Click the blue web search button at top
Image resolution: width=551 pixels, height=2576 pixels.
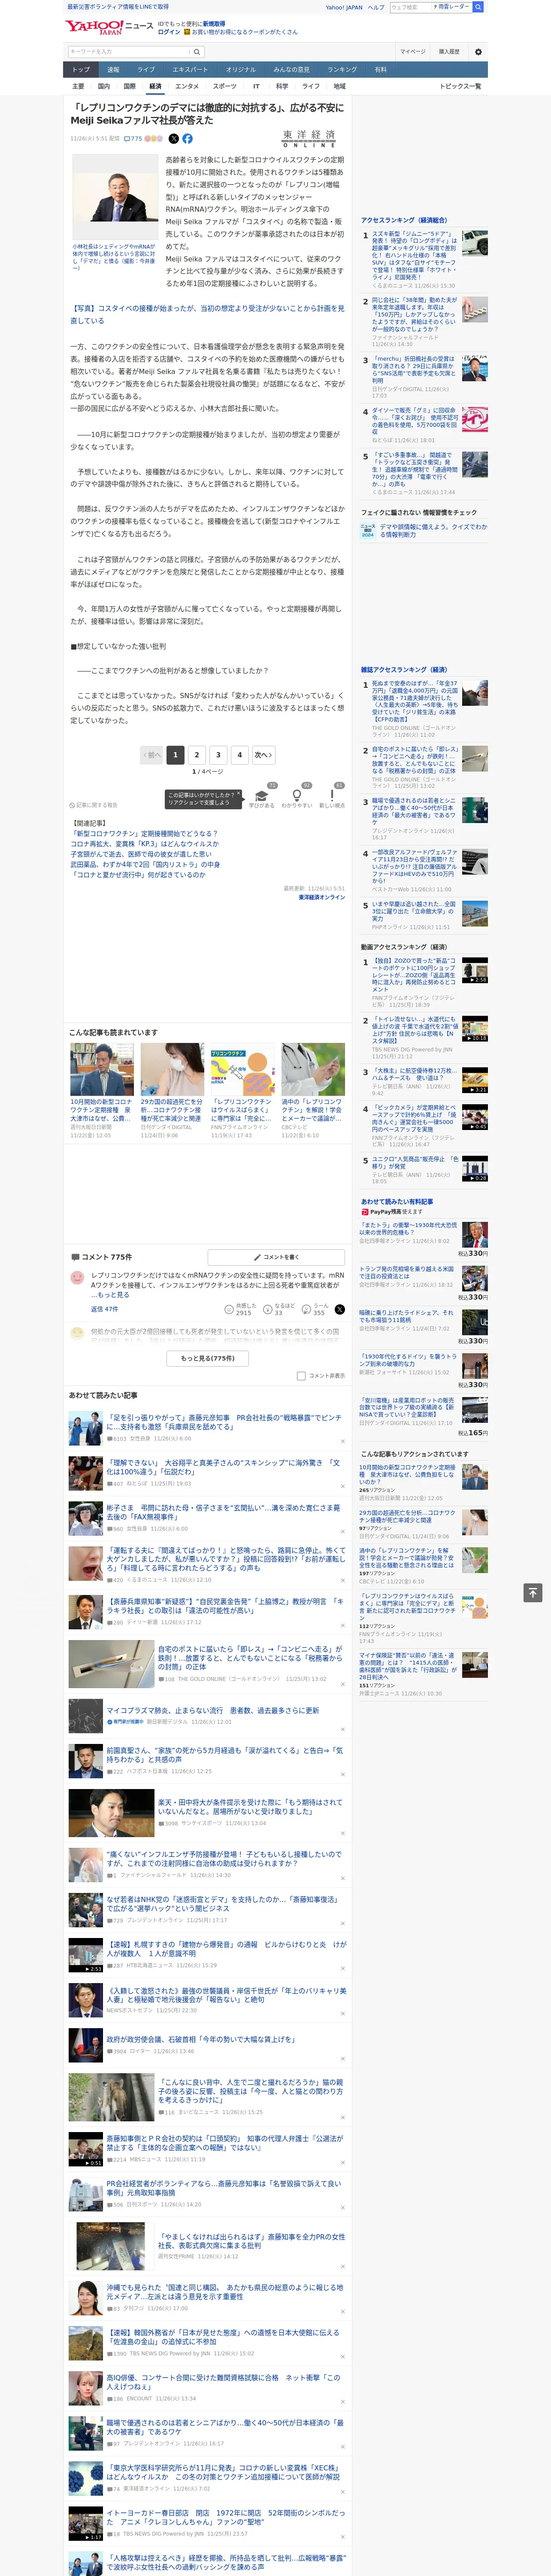[x=478, y=7]
